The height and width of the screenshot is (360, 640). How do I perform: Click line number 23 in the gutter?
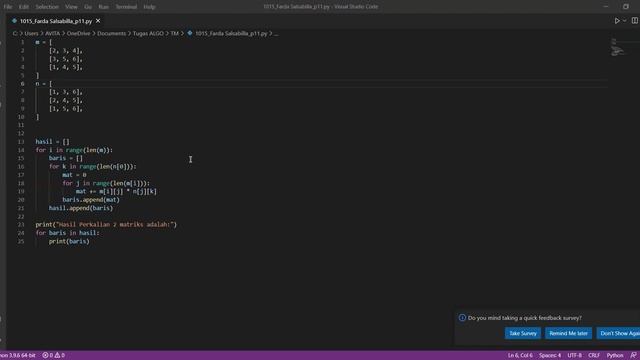point(21,224)
